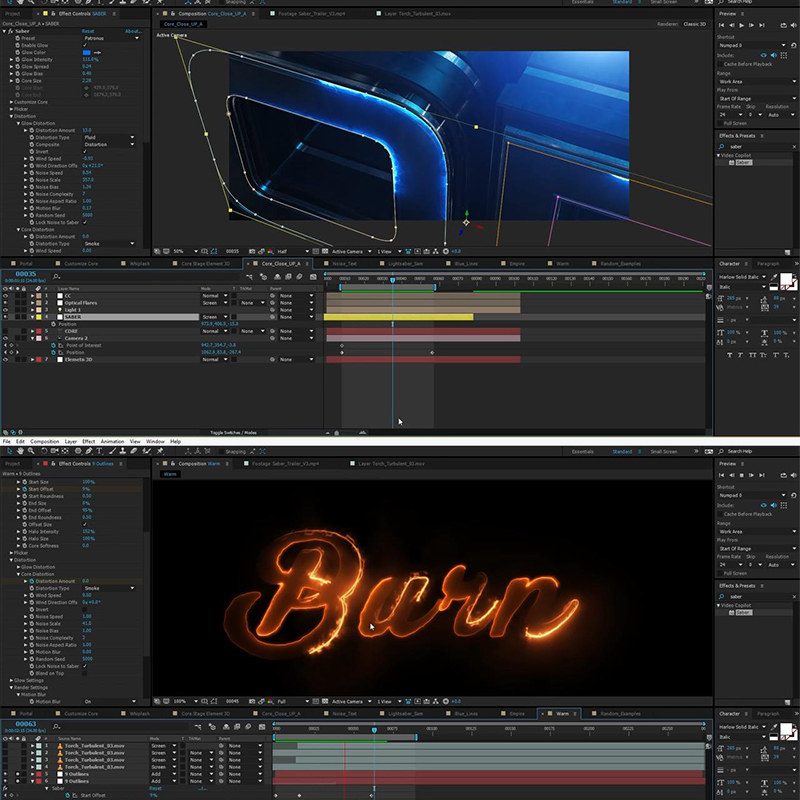Toggle Lock Noise to Saber in upper window
The image size is (800, 800).
point(85,222)
